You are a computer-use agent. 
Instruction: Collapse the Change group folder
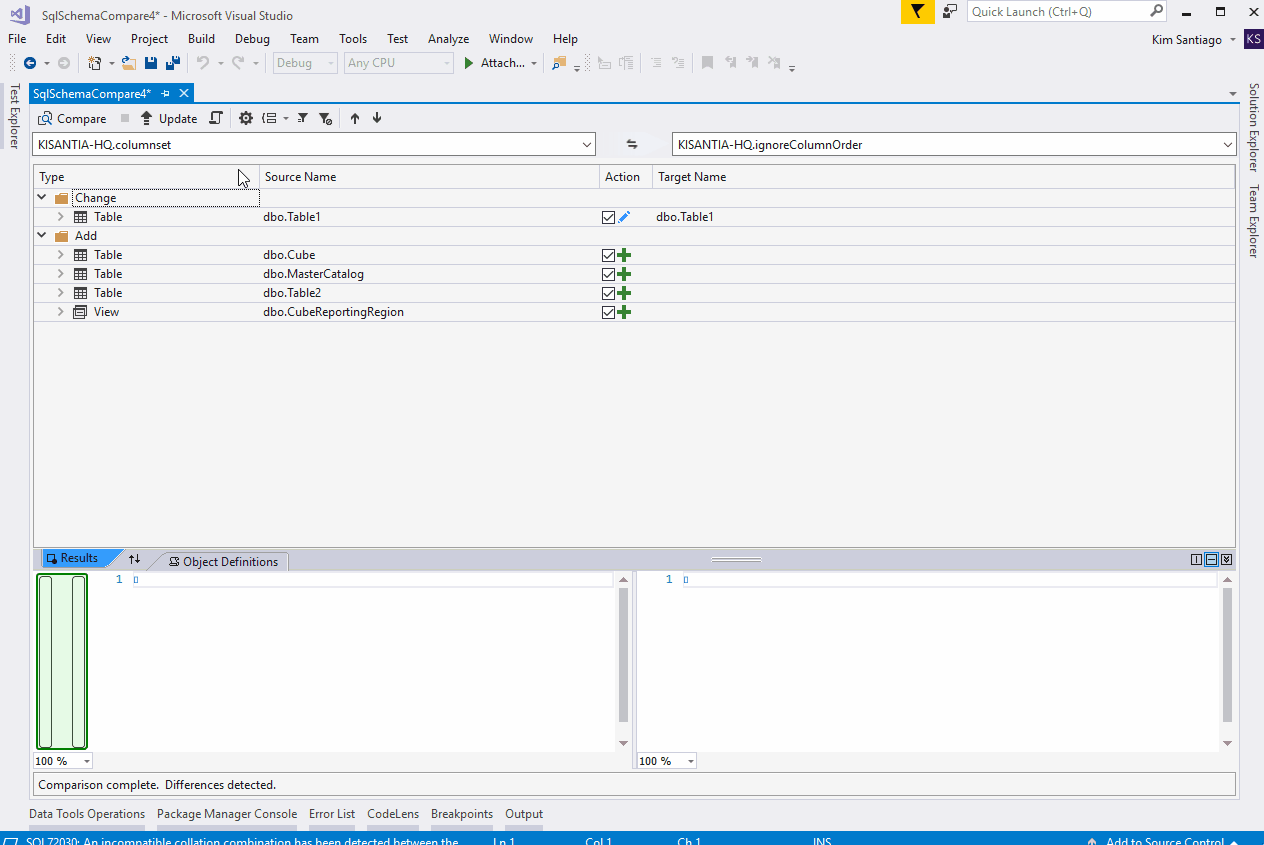[42, 198]
